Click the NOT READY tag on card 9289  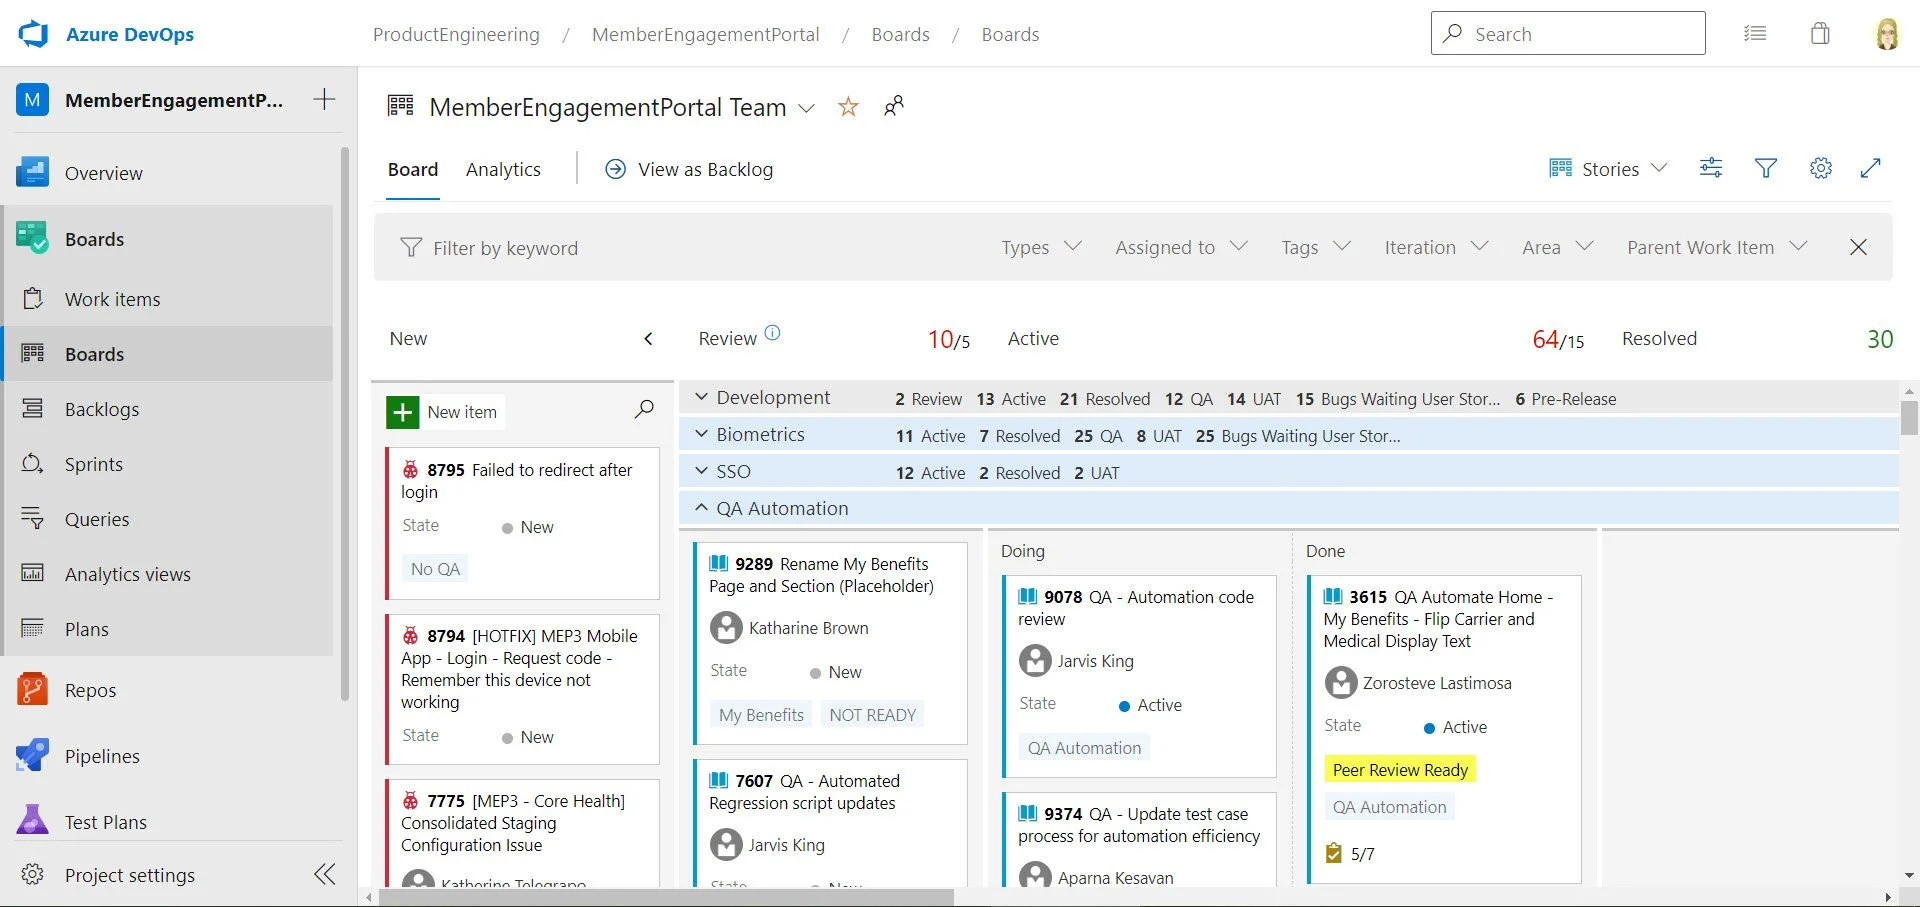click(872, 715)
